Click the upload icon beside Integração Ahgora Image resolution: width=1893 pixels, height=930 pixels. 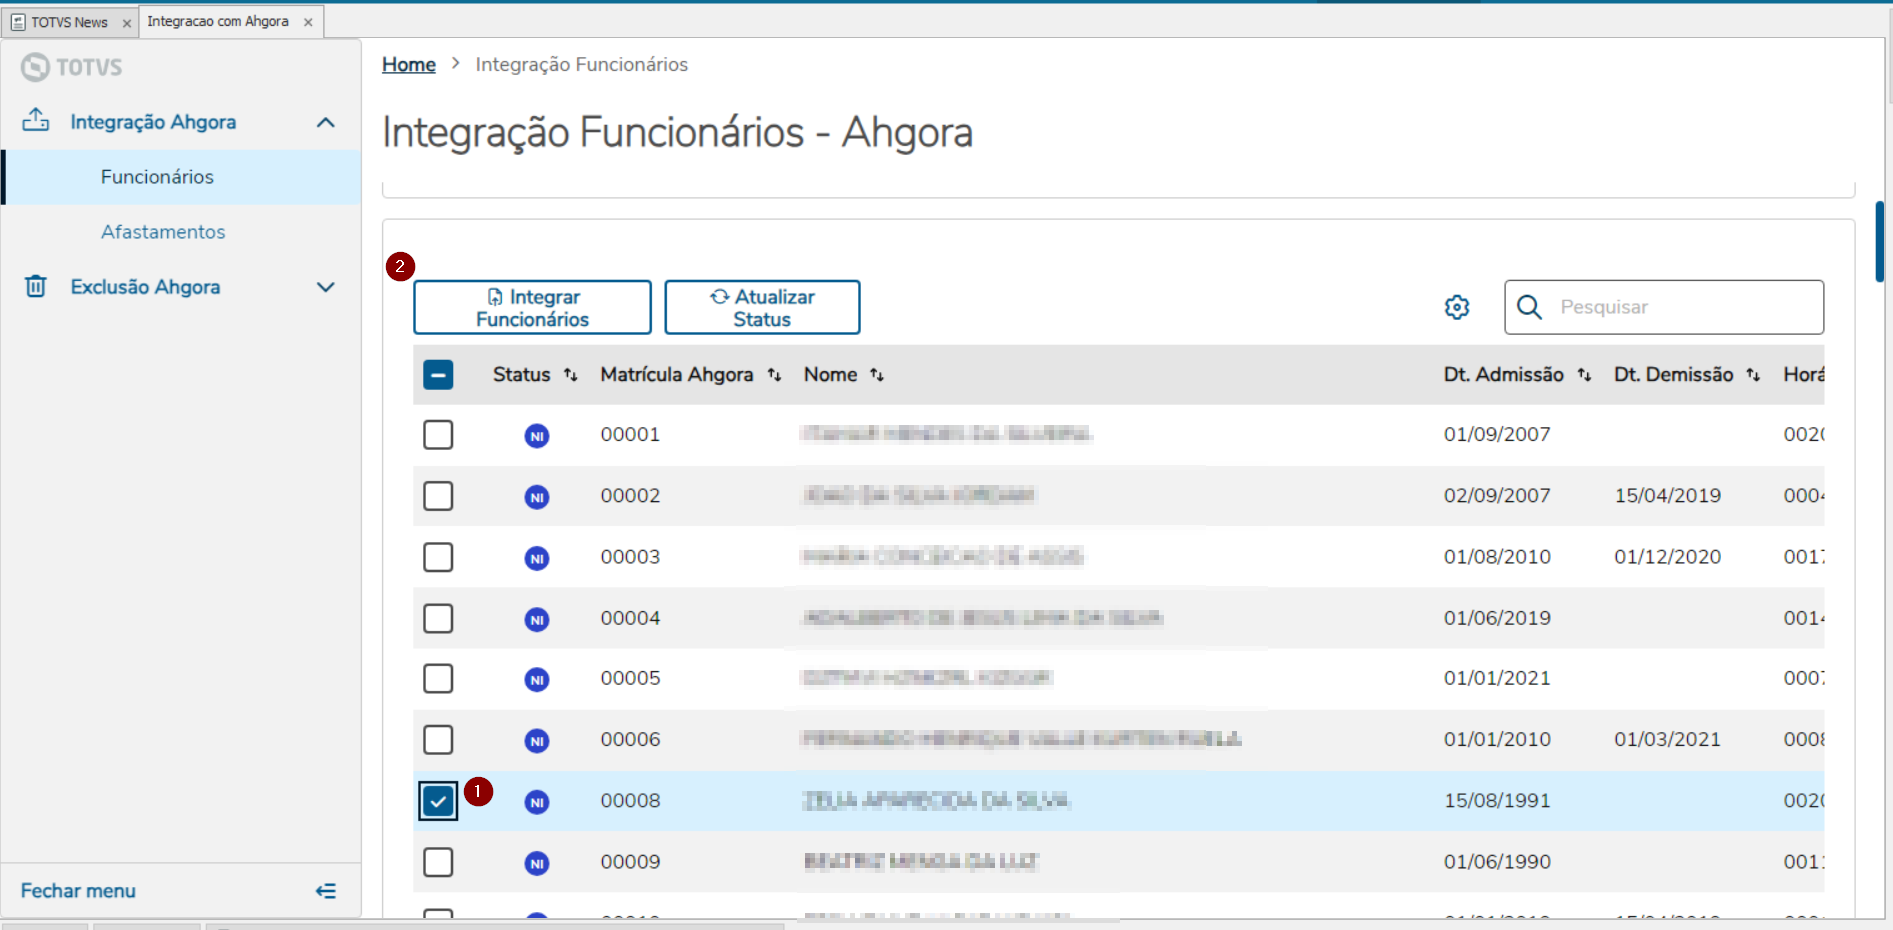36,121
